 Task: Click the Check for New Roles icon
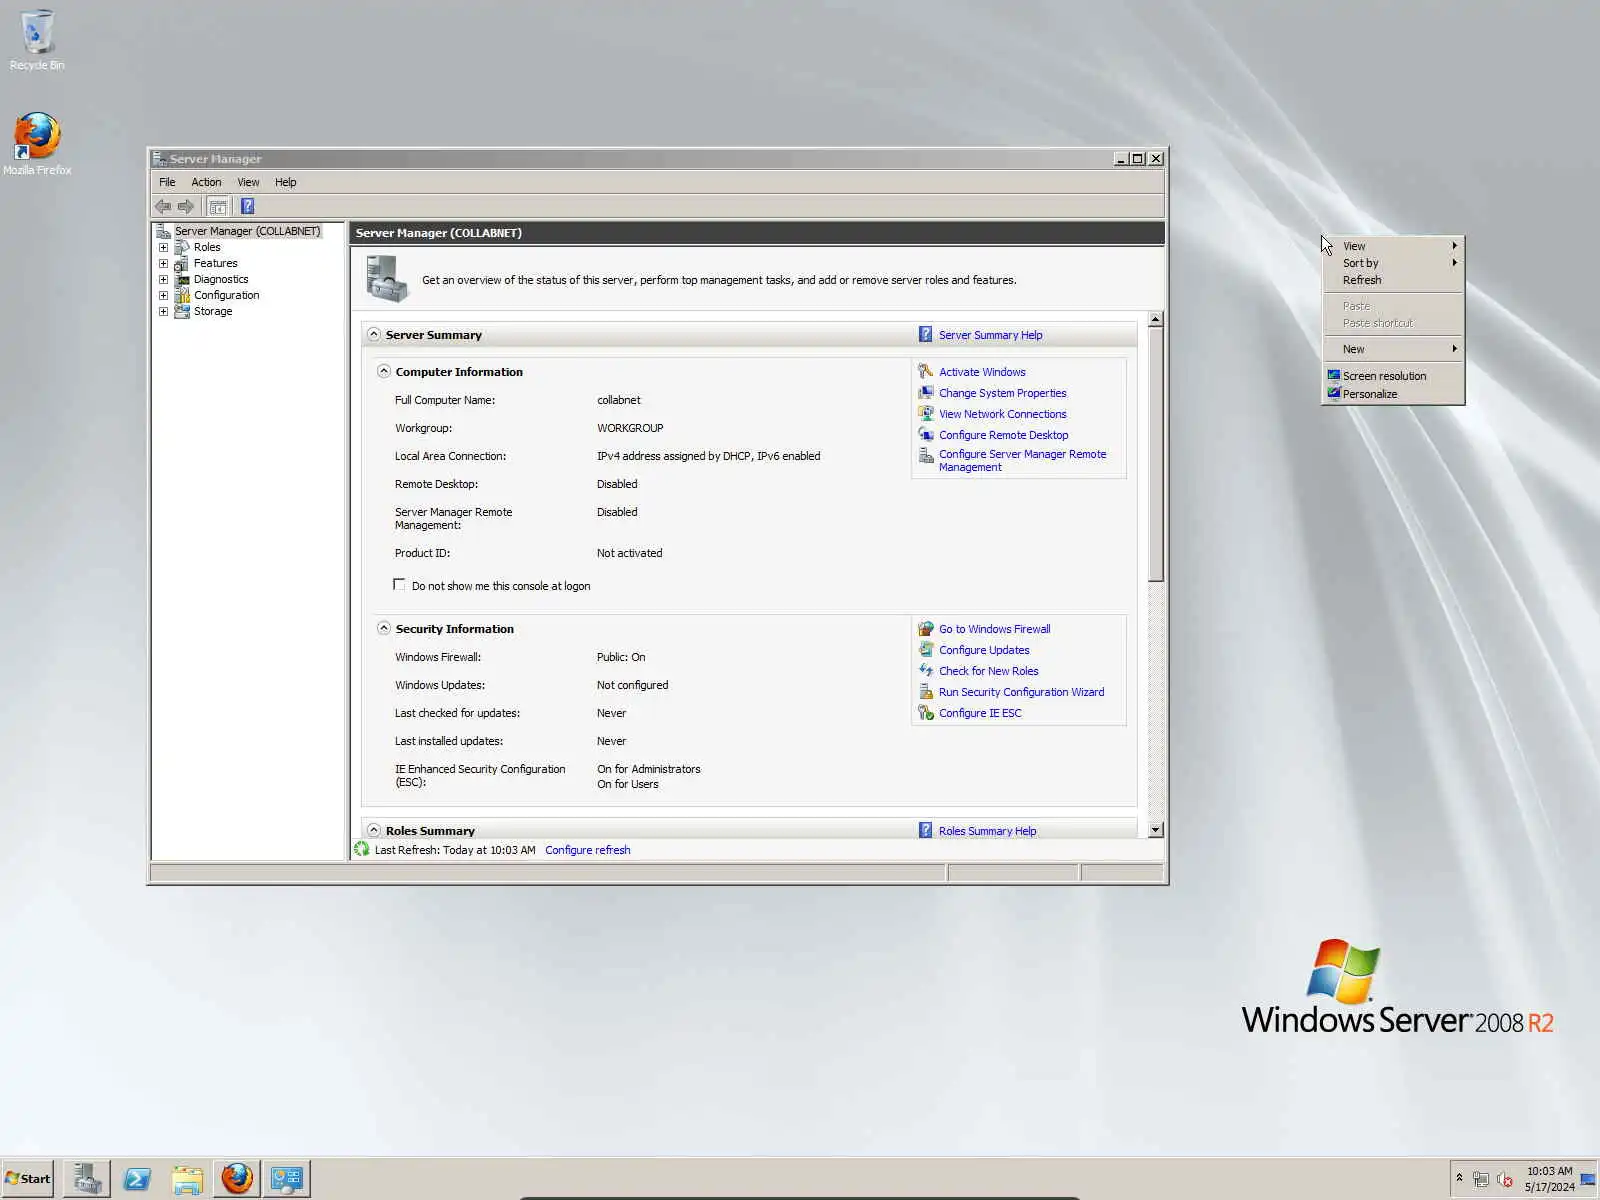tap(926, 671)
